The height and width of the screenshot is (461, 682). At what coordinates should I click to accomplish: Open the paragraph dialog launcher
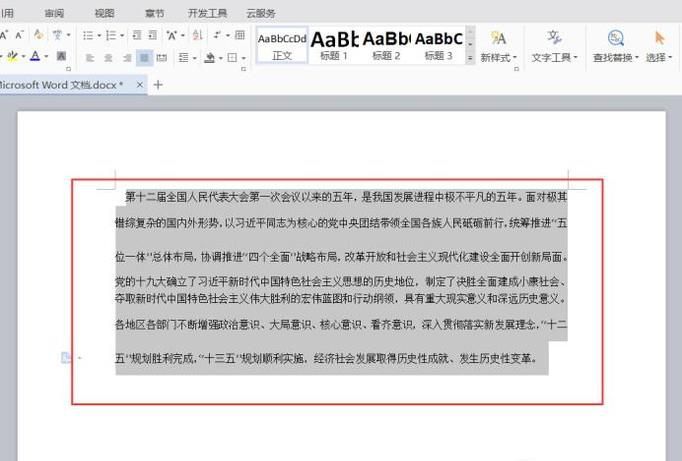tap(244, 69)
